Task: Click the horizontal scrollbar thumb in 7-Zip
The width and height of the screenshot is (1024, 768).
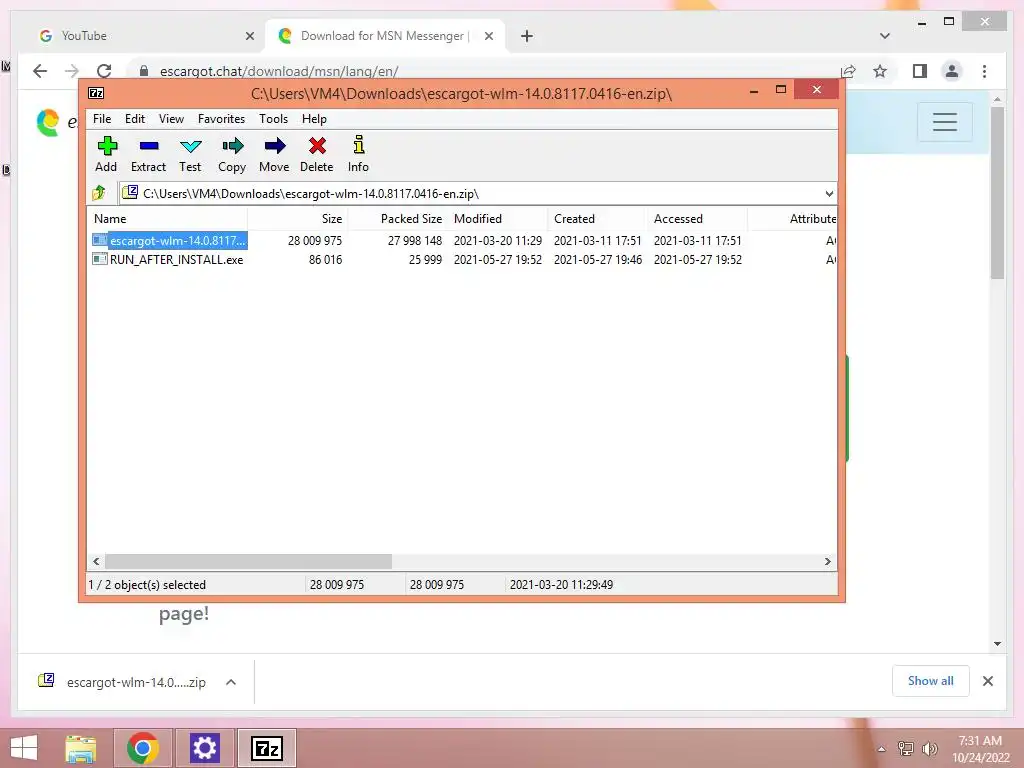Action: [x=248, y=562]
